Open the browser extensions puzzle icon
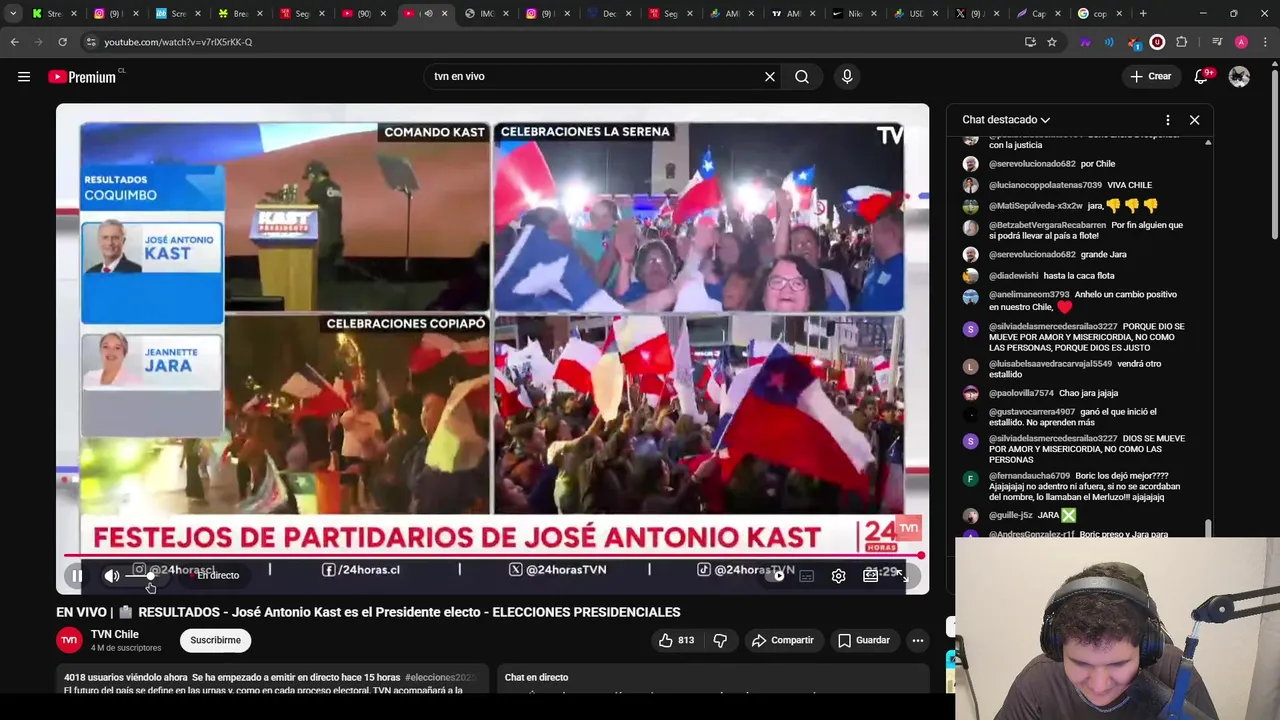Screen dimensions: 1280x720 tap(1182, 42)
